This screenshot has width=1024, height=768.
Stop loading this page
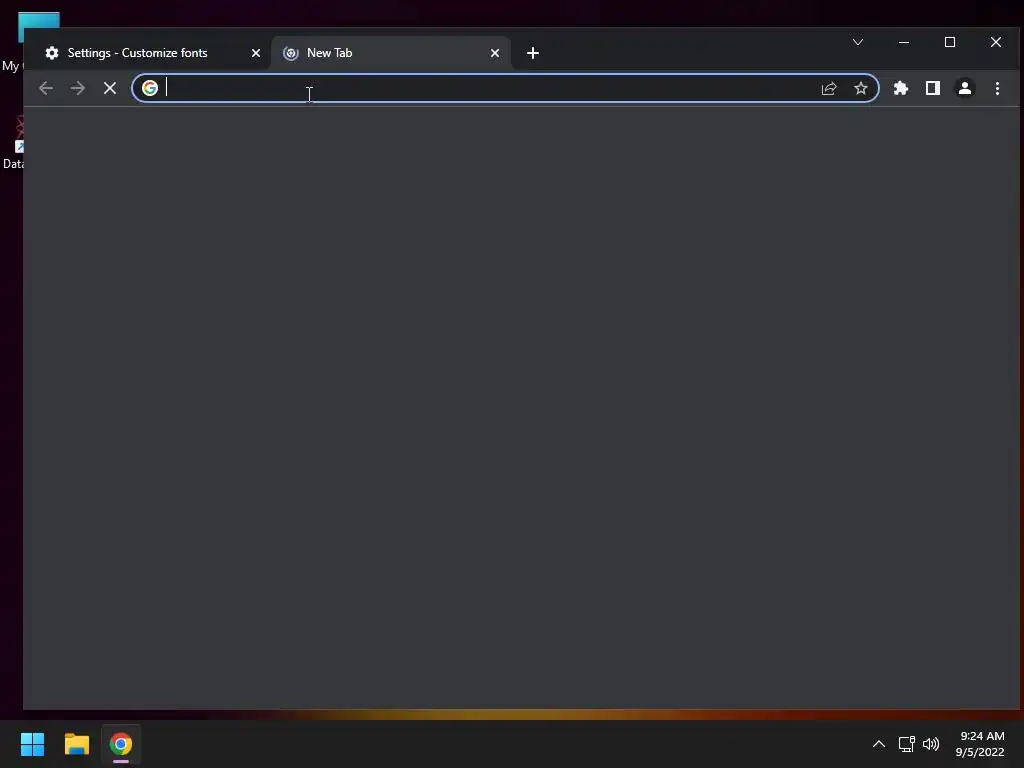click(x=110, y=88)
